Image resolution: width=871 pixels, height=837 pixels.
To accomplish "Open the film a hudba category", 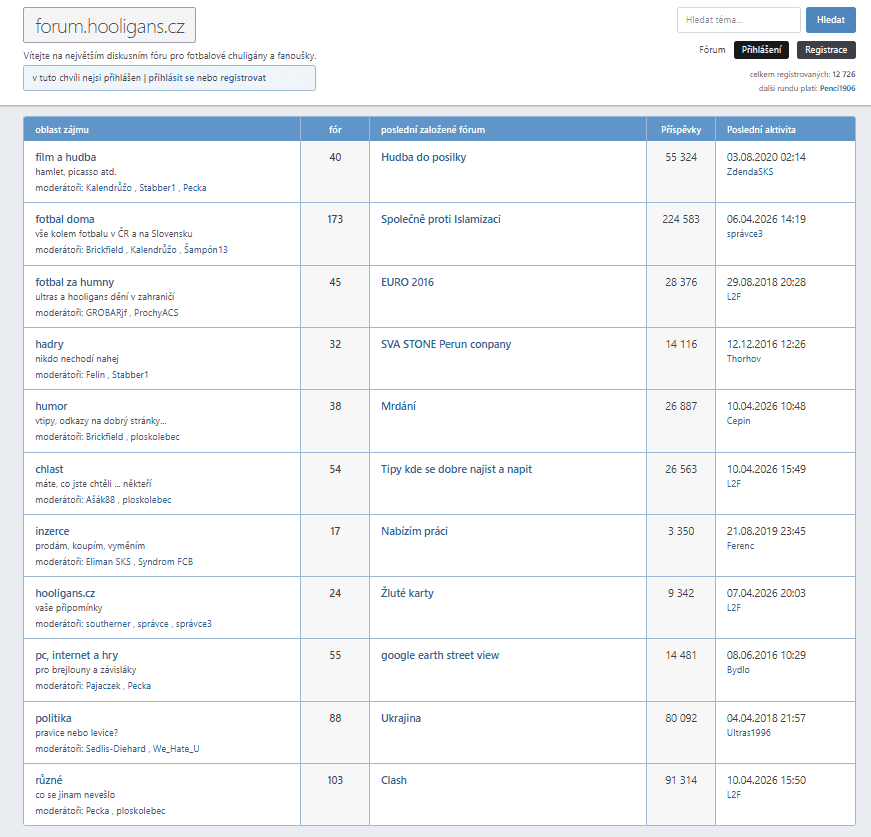I will coord(65,157).
